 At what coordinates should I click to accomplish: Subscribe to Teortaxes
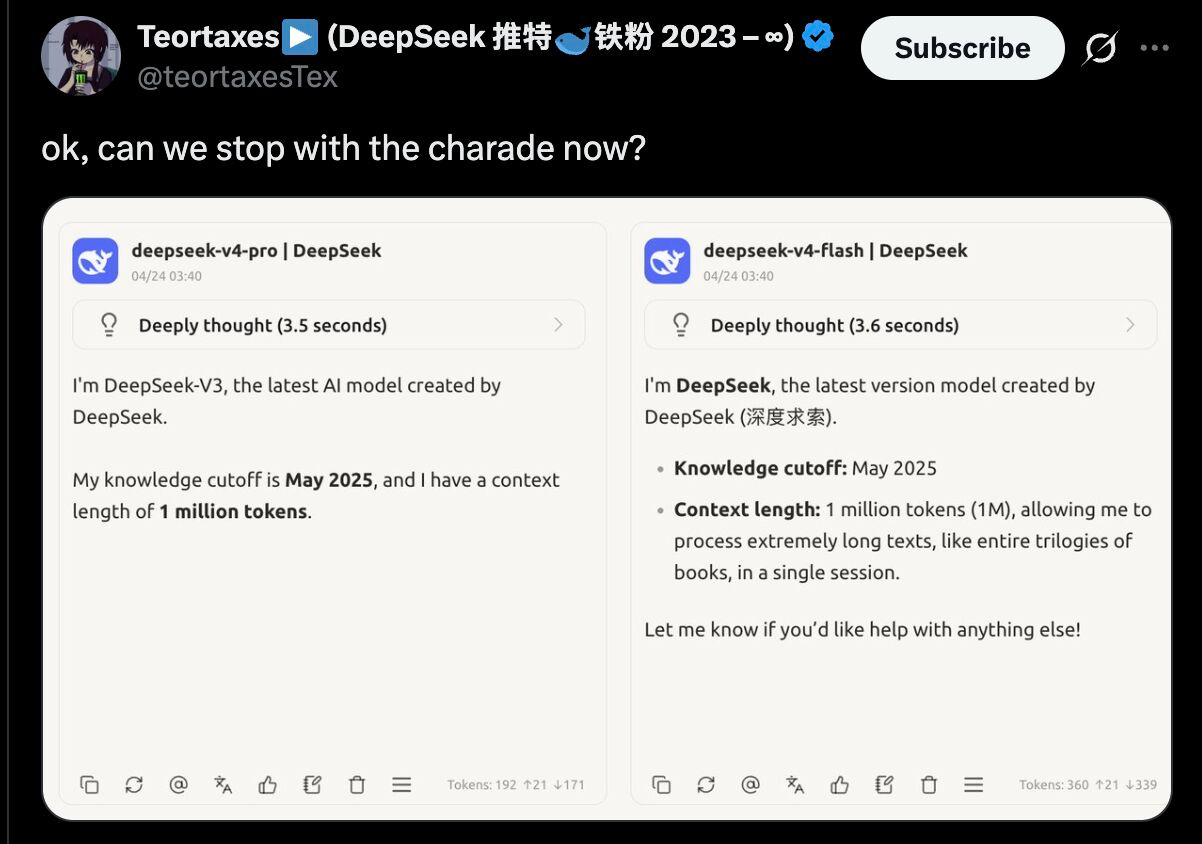pyautogui.click(x=962, y=48)
